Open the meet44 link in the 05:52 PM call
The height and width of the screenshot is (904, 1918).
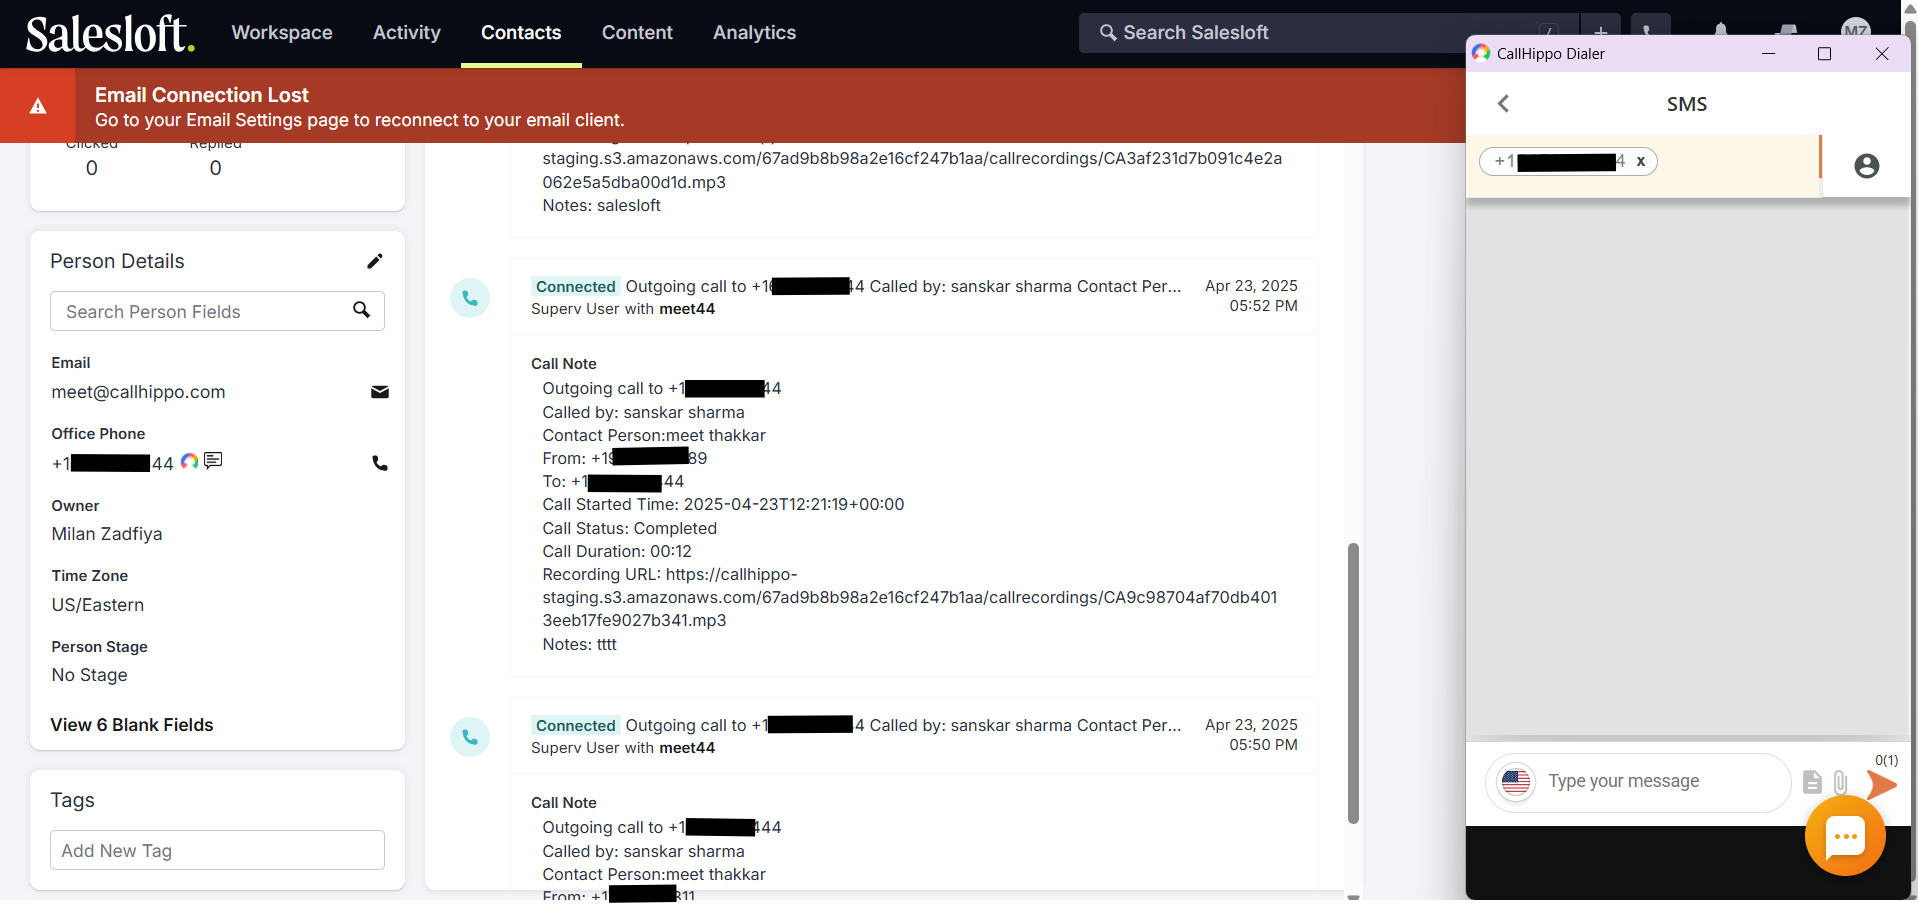tap(687, 309)
